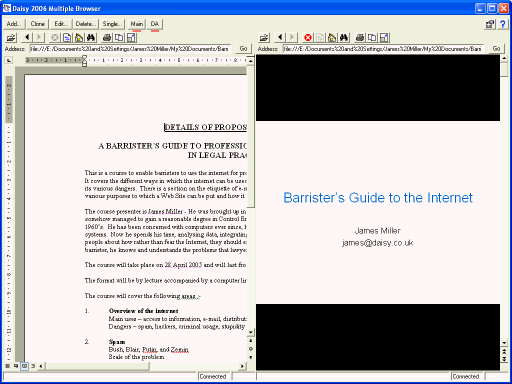Click Next Page double-arrow in document
Screen dimensions: 512x384
251,357
